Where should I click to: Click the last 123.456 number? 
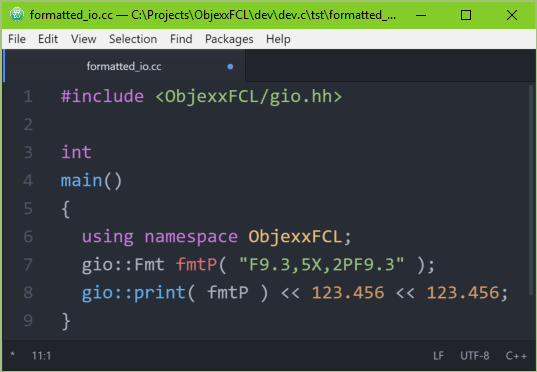463,293
